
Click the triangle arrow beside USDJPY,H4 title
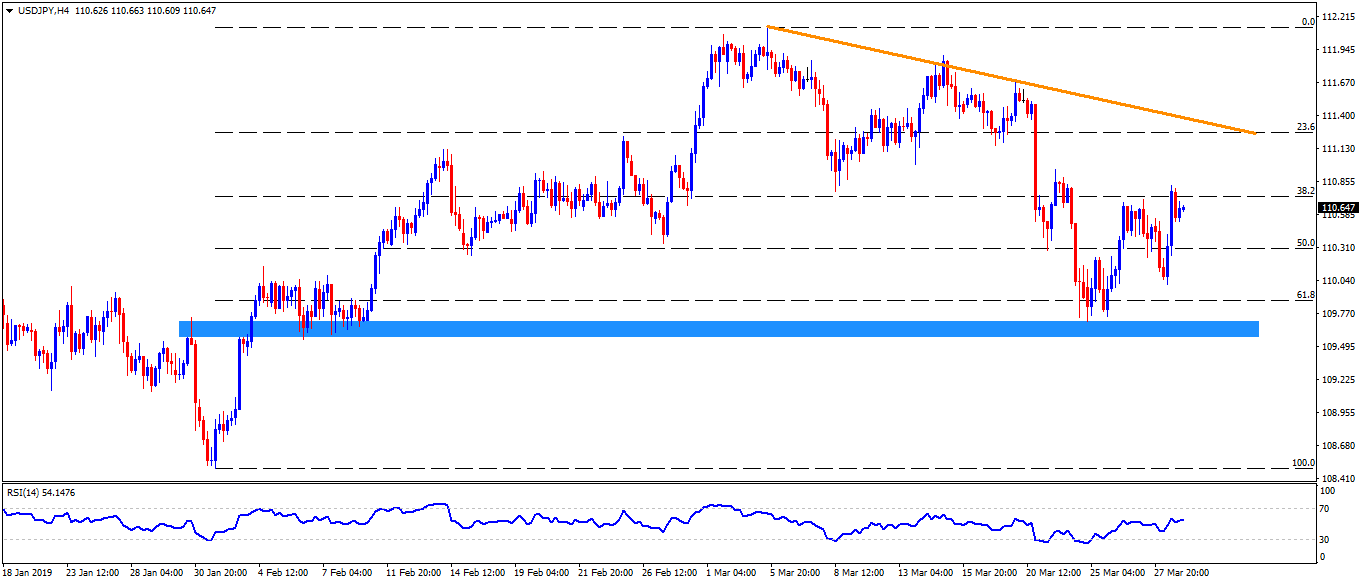(x=9, y=10)
